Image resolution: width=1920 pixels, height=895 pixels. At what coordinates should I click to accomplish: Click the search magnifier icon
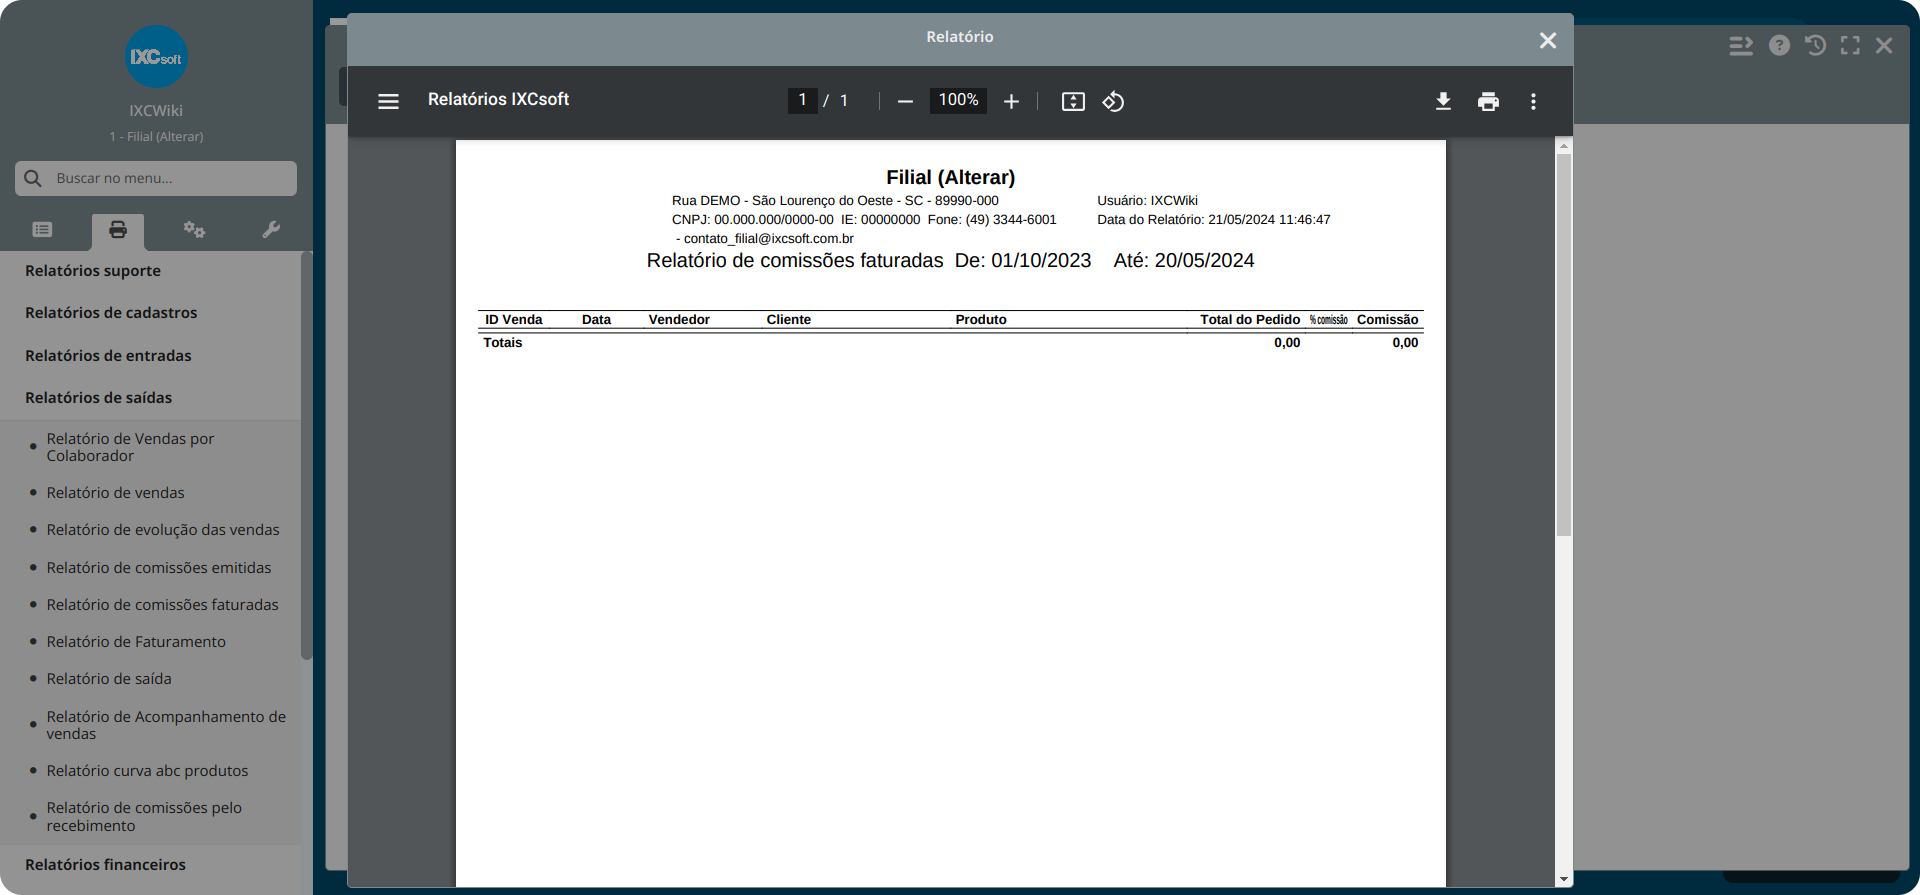click(x=33, y=178)
